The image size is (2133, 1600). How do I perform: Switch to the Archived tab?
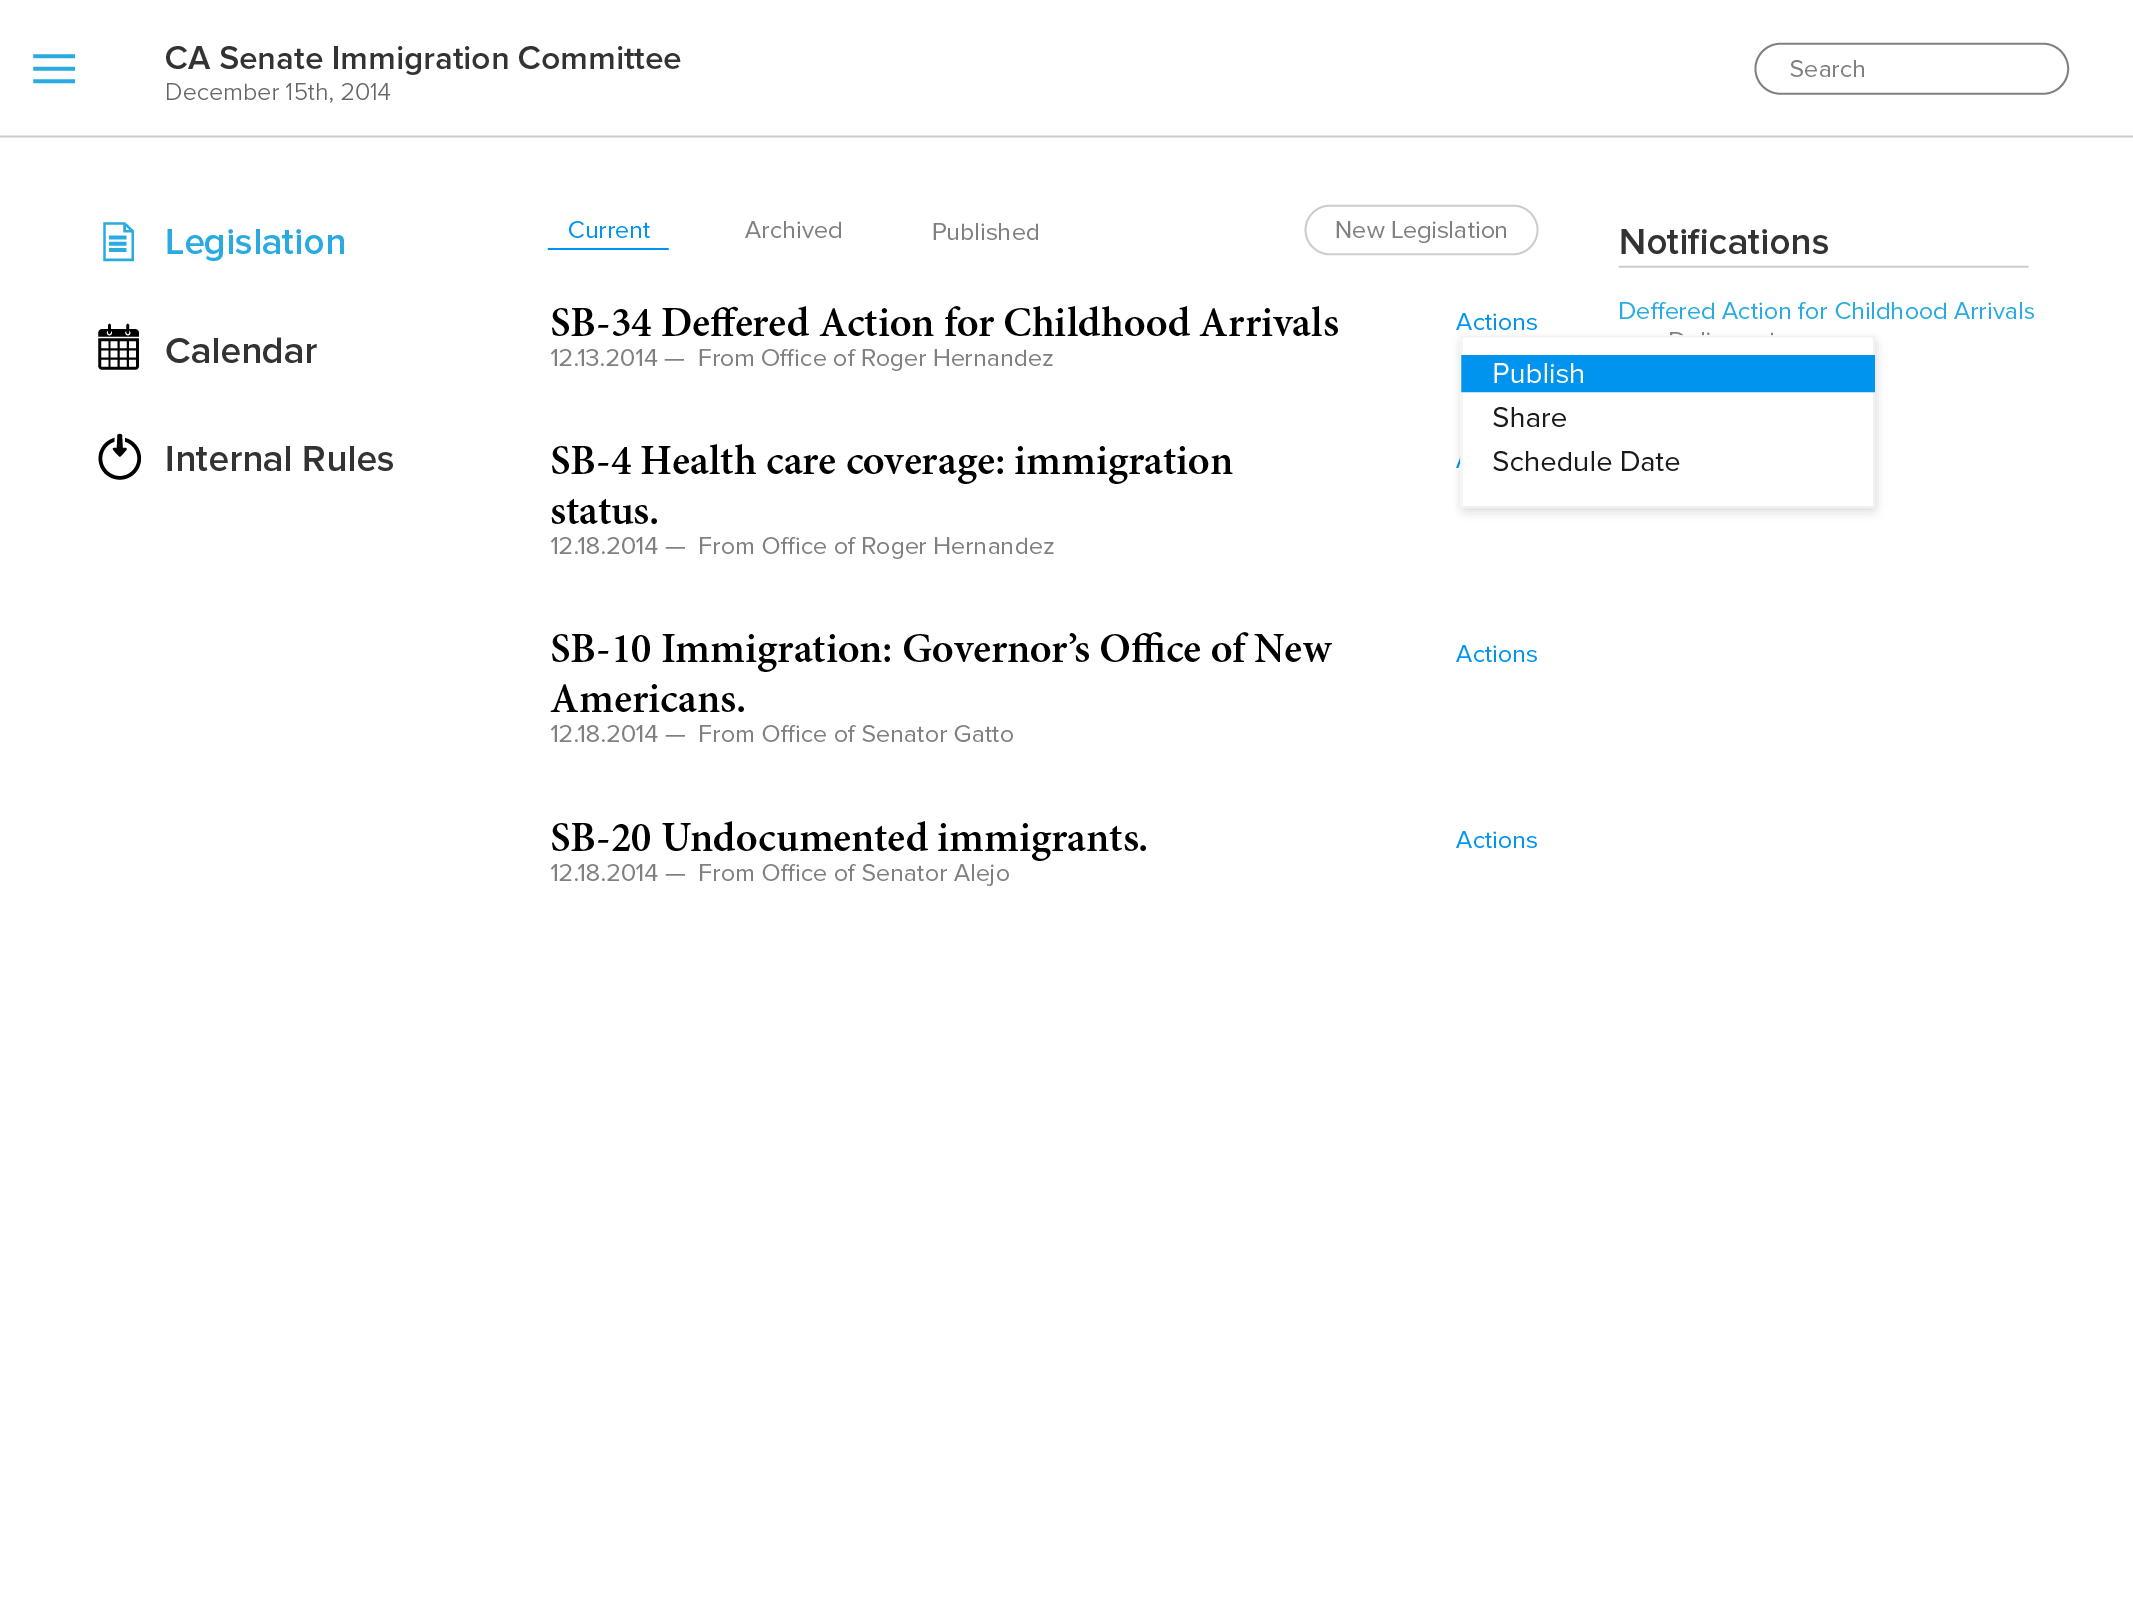click(x=793, y=230)
